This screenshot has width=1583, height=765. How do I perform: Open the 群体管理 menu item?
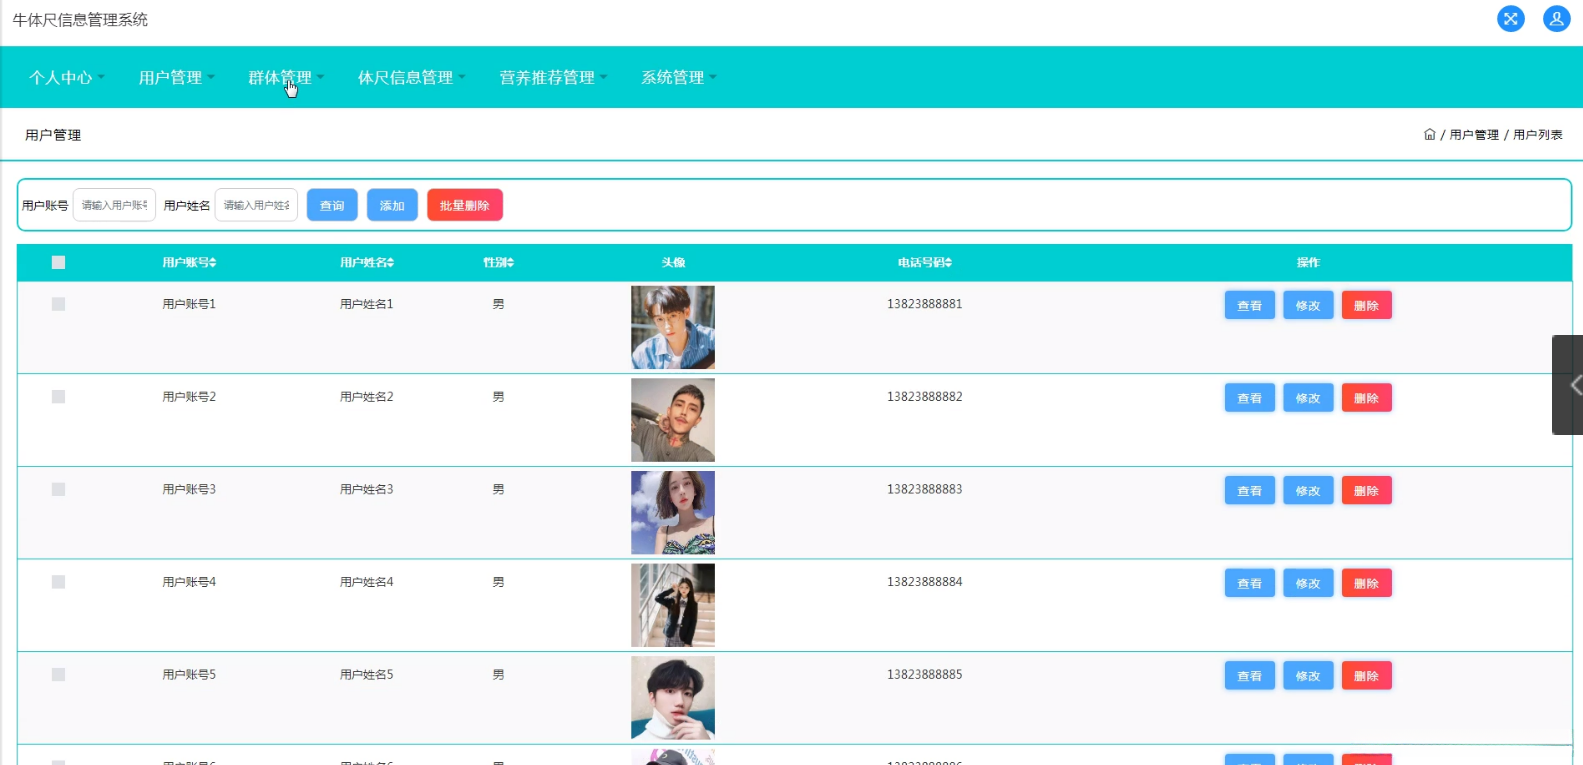coord(279,77)
